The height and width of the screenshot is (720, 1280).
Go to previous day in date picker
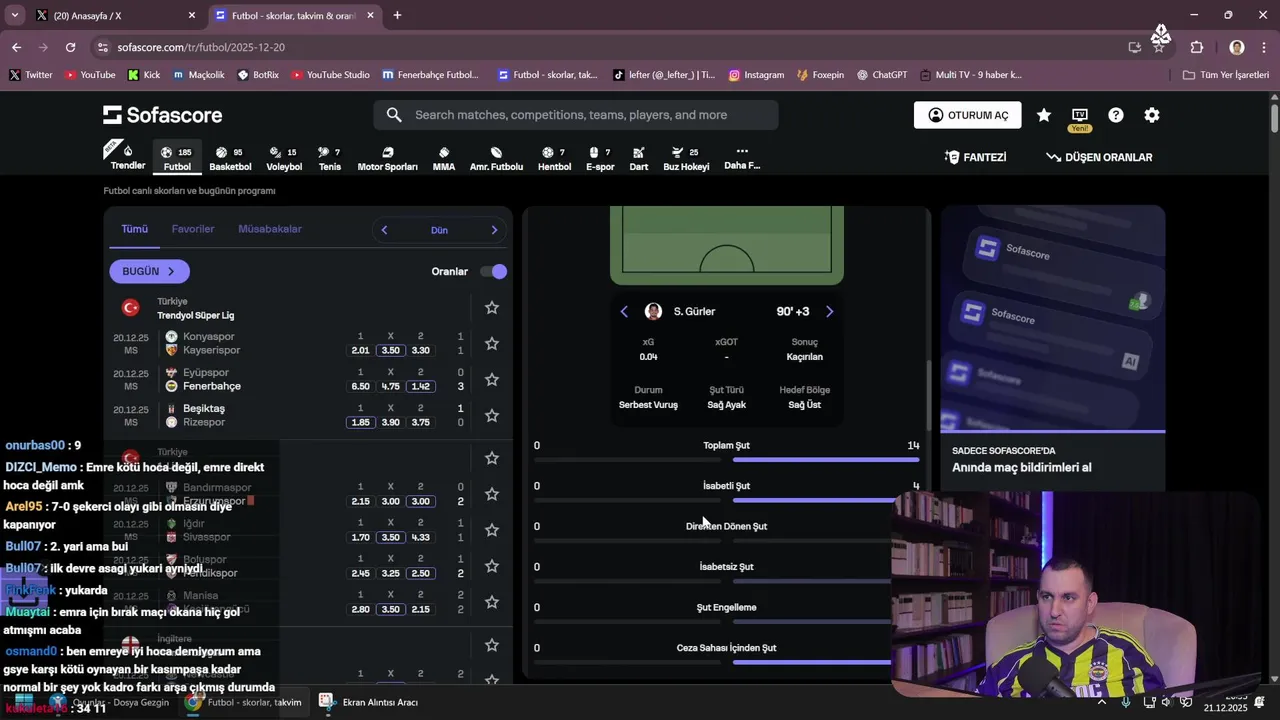pyautogui.click(x=384, y=230)
